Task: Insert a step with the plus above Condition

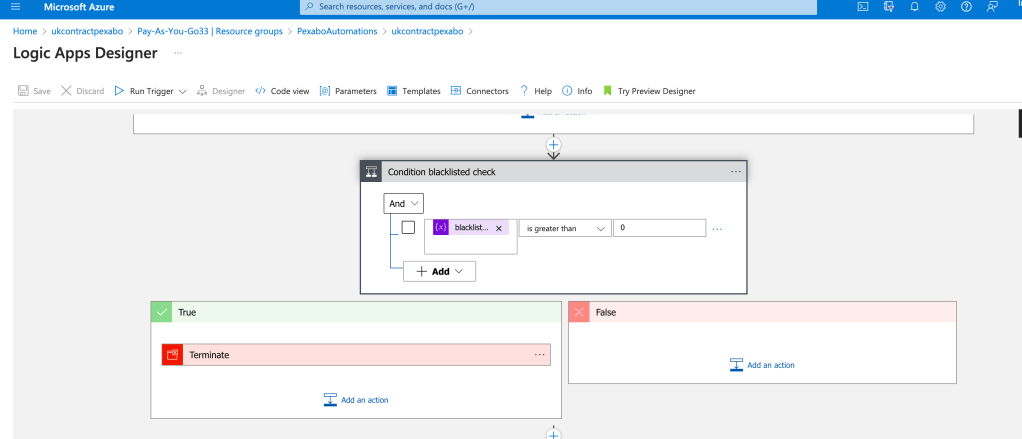Action: pyautogui.click(x=553, y=145)
